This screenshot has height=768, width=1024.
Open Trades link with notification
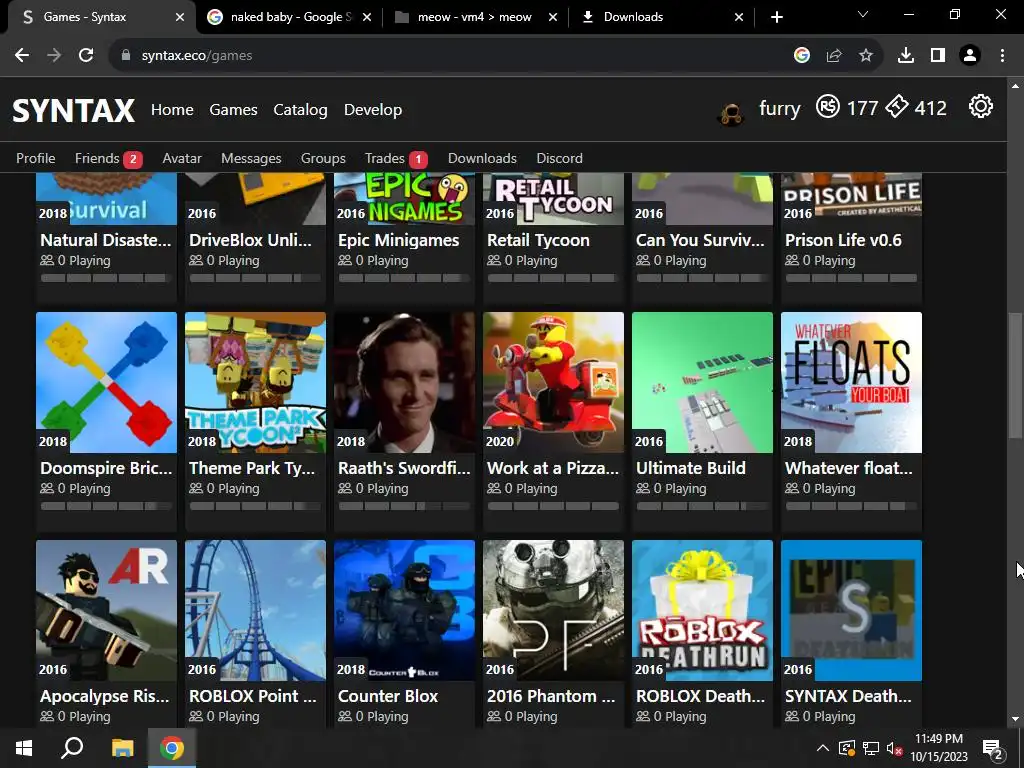pos(396,158)
